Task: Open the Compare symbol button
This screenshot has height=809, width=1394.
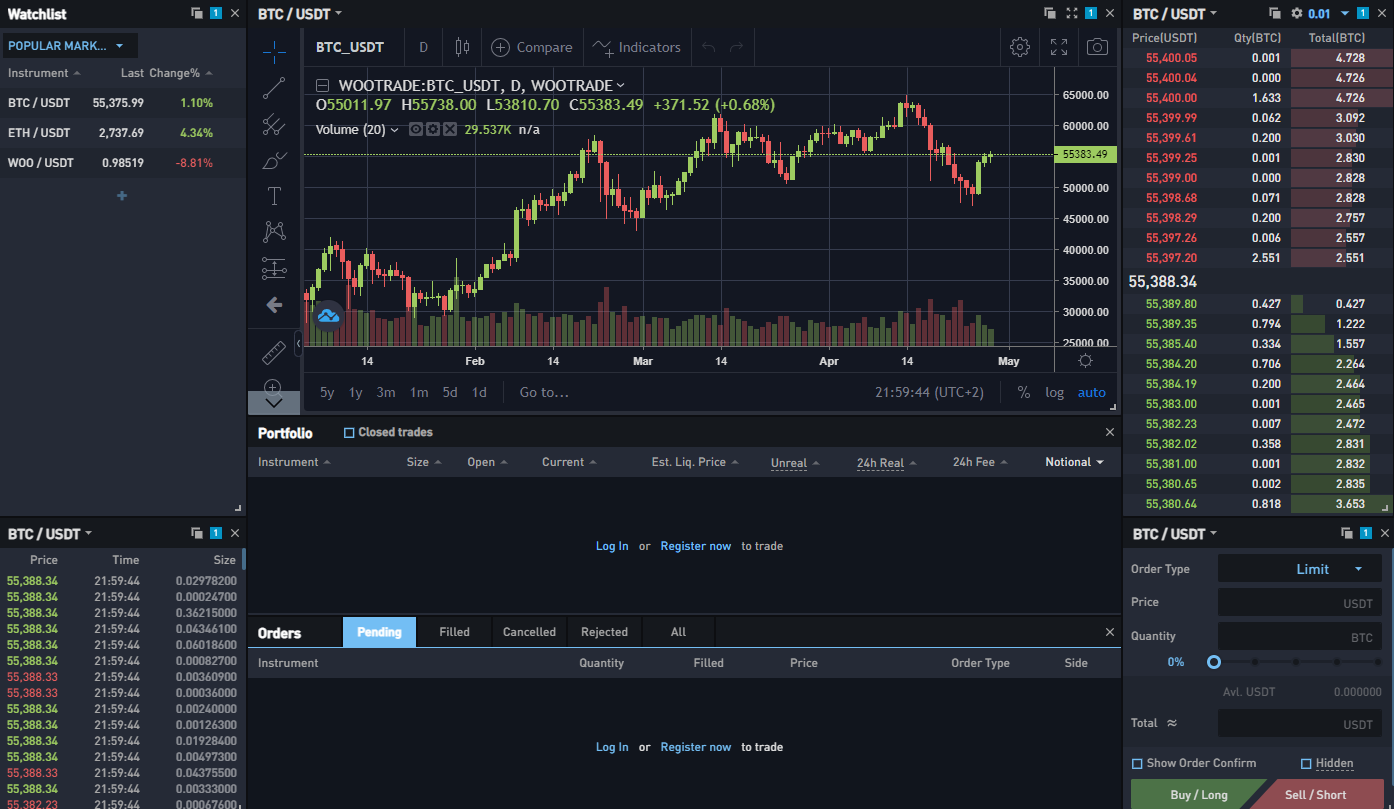Action: pyautogui.click(x=532, y=47)
